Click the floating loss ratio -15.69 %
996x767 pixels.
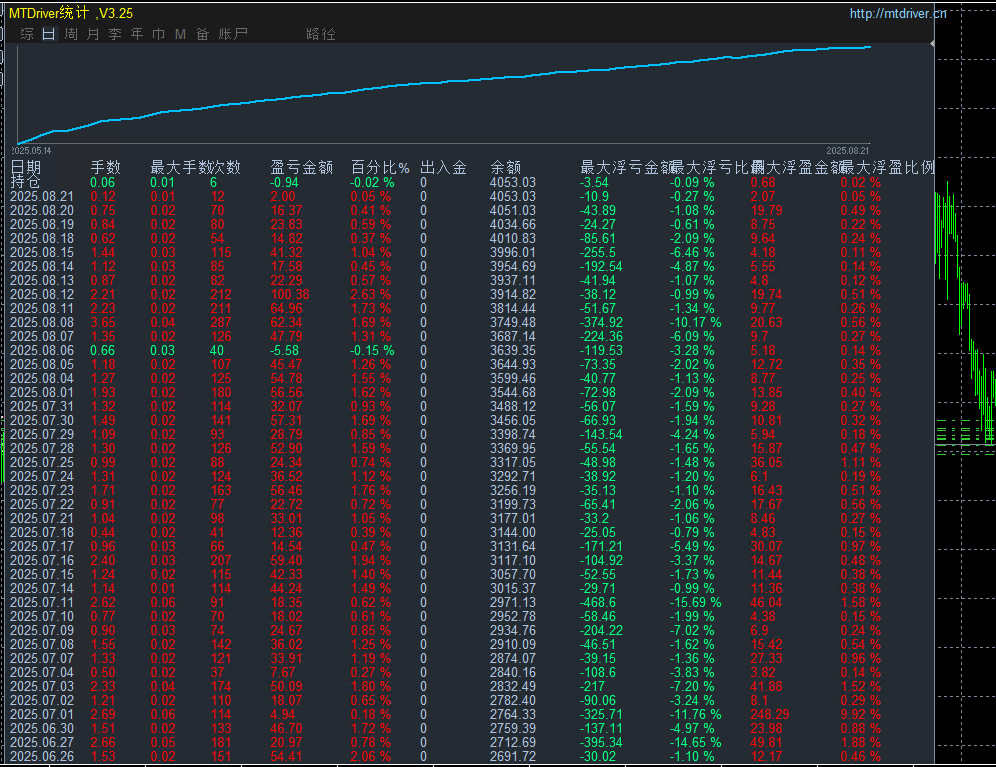click(x=696, y=602)
